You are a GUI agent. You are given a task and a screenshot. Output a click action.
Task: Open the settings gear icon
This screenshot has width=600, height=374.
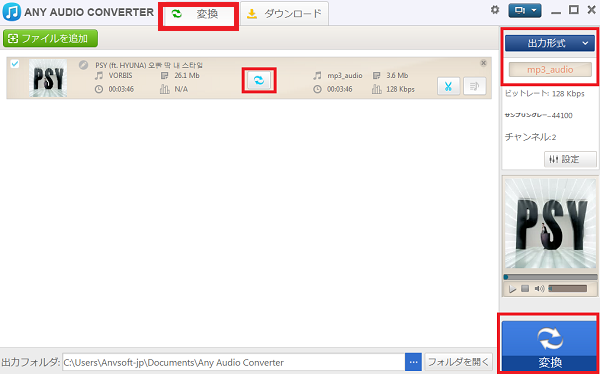pos(495,10)
